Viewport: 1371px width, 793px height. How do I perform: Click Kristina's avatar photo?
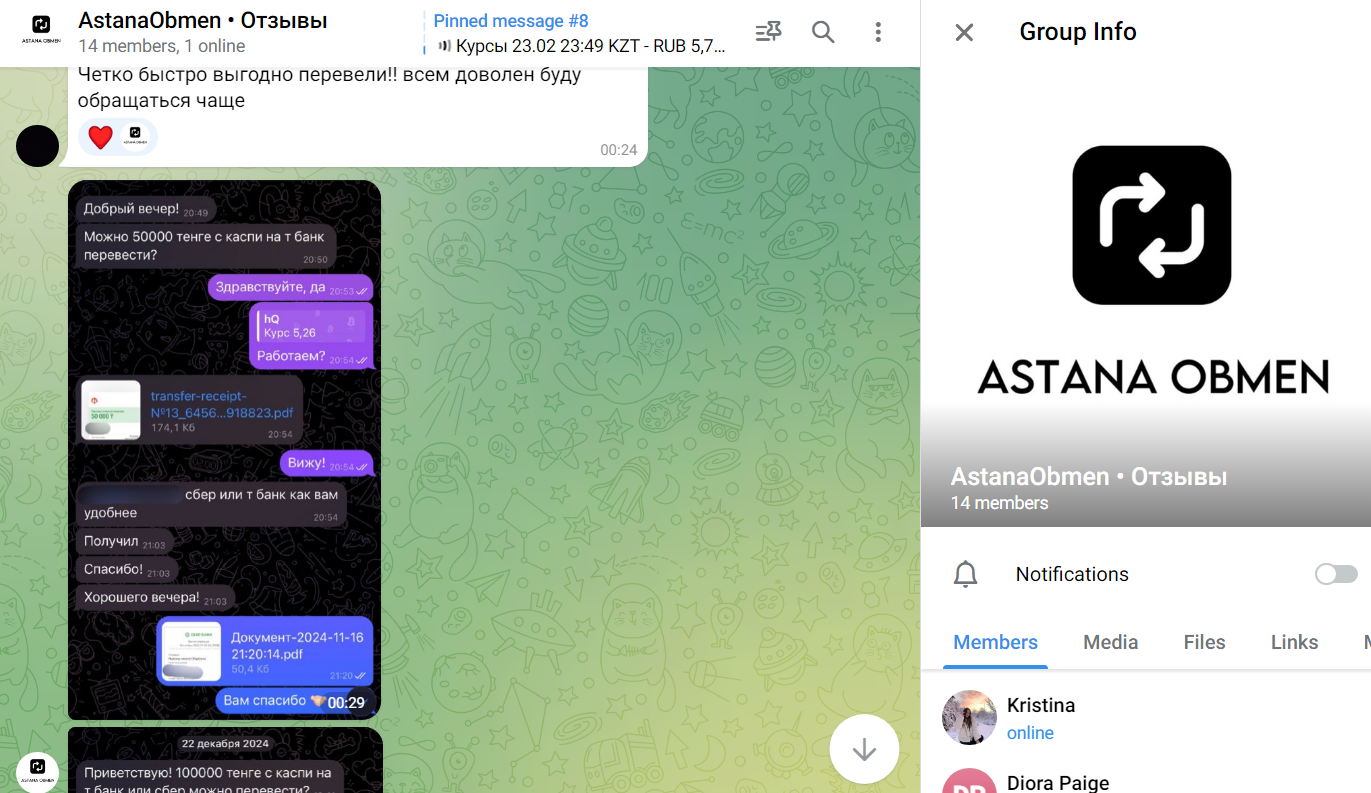[969, 718]
